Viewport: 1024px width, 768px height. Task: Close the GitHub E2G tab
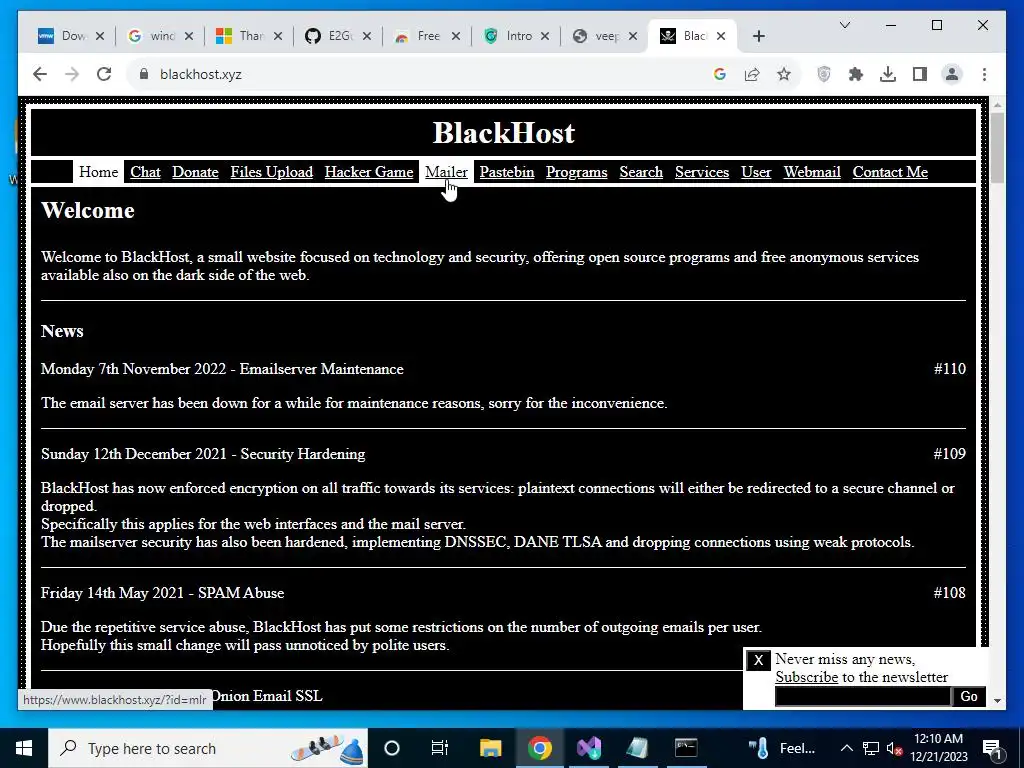point(366,36)
